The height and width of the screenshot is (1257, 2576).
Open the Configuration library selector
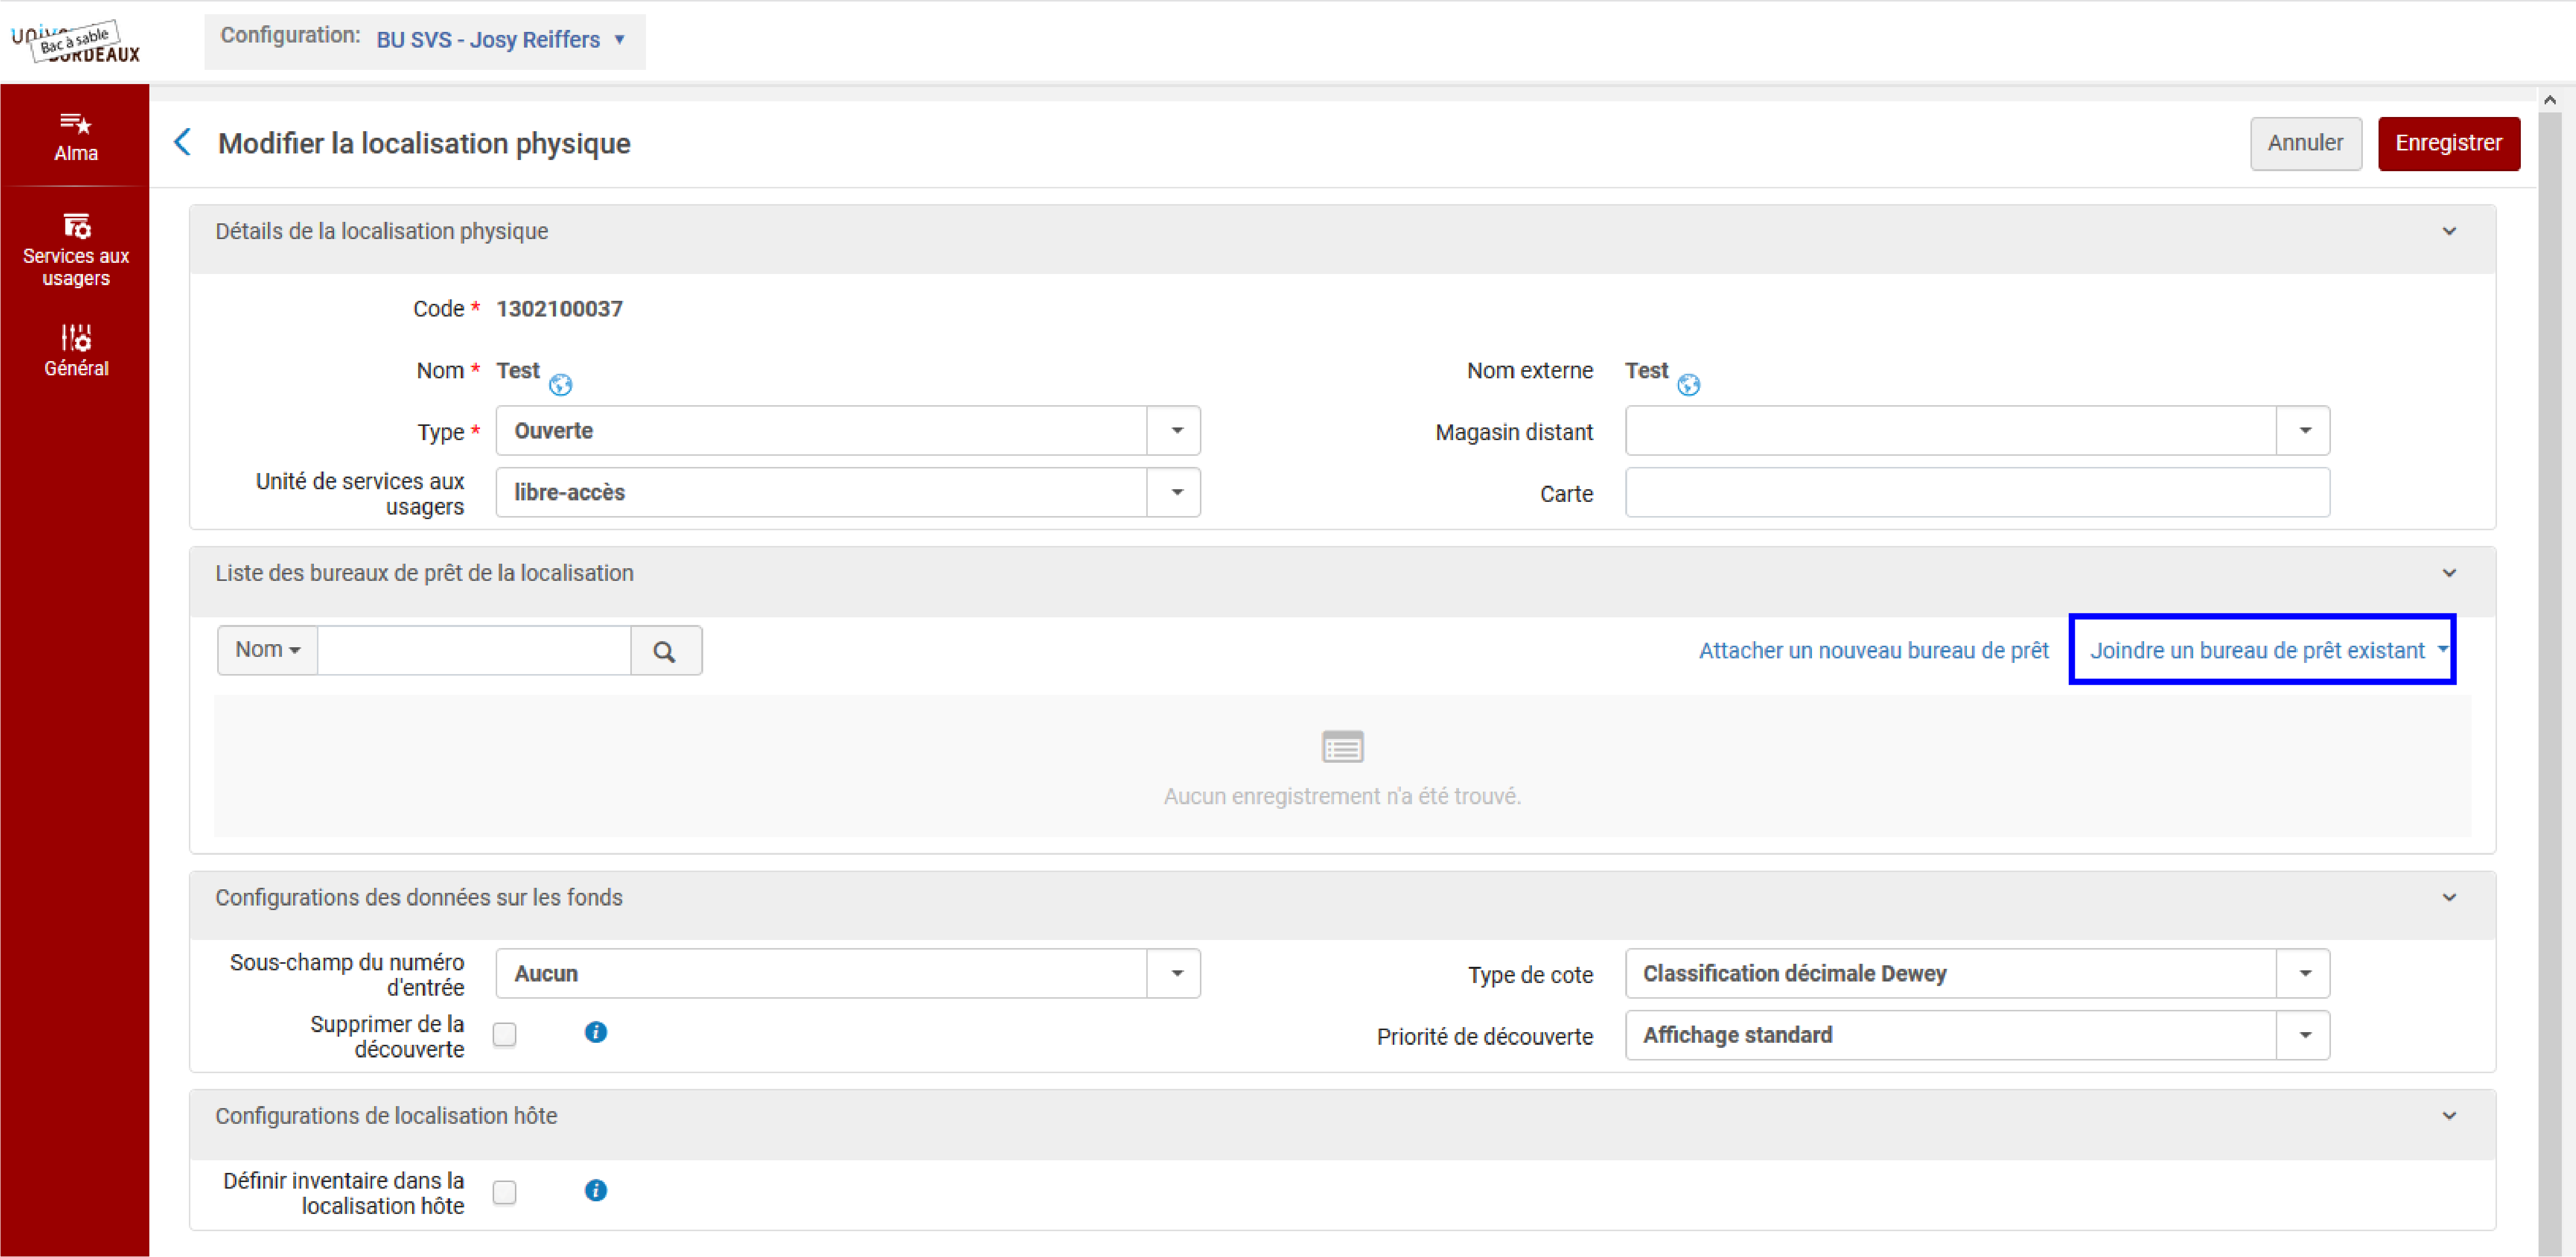(500, 40)
